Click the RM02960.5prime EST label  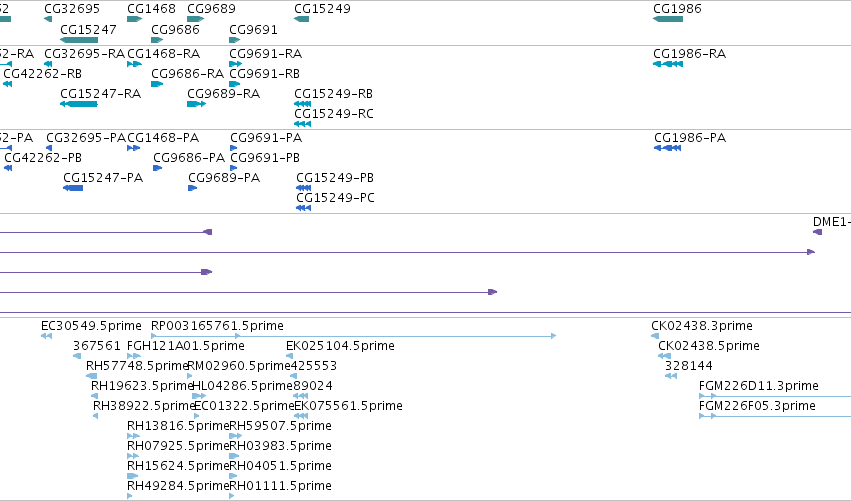[239, 366]
